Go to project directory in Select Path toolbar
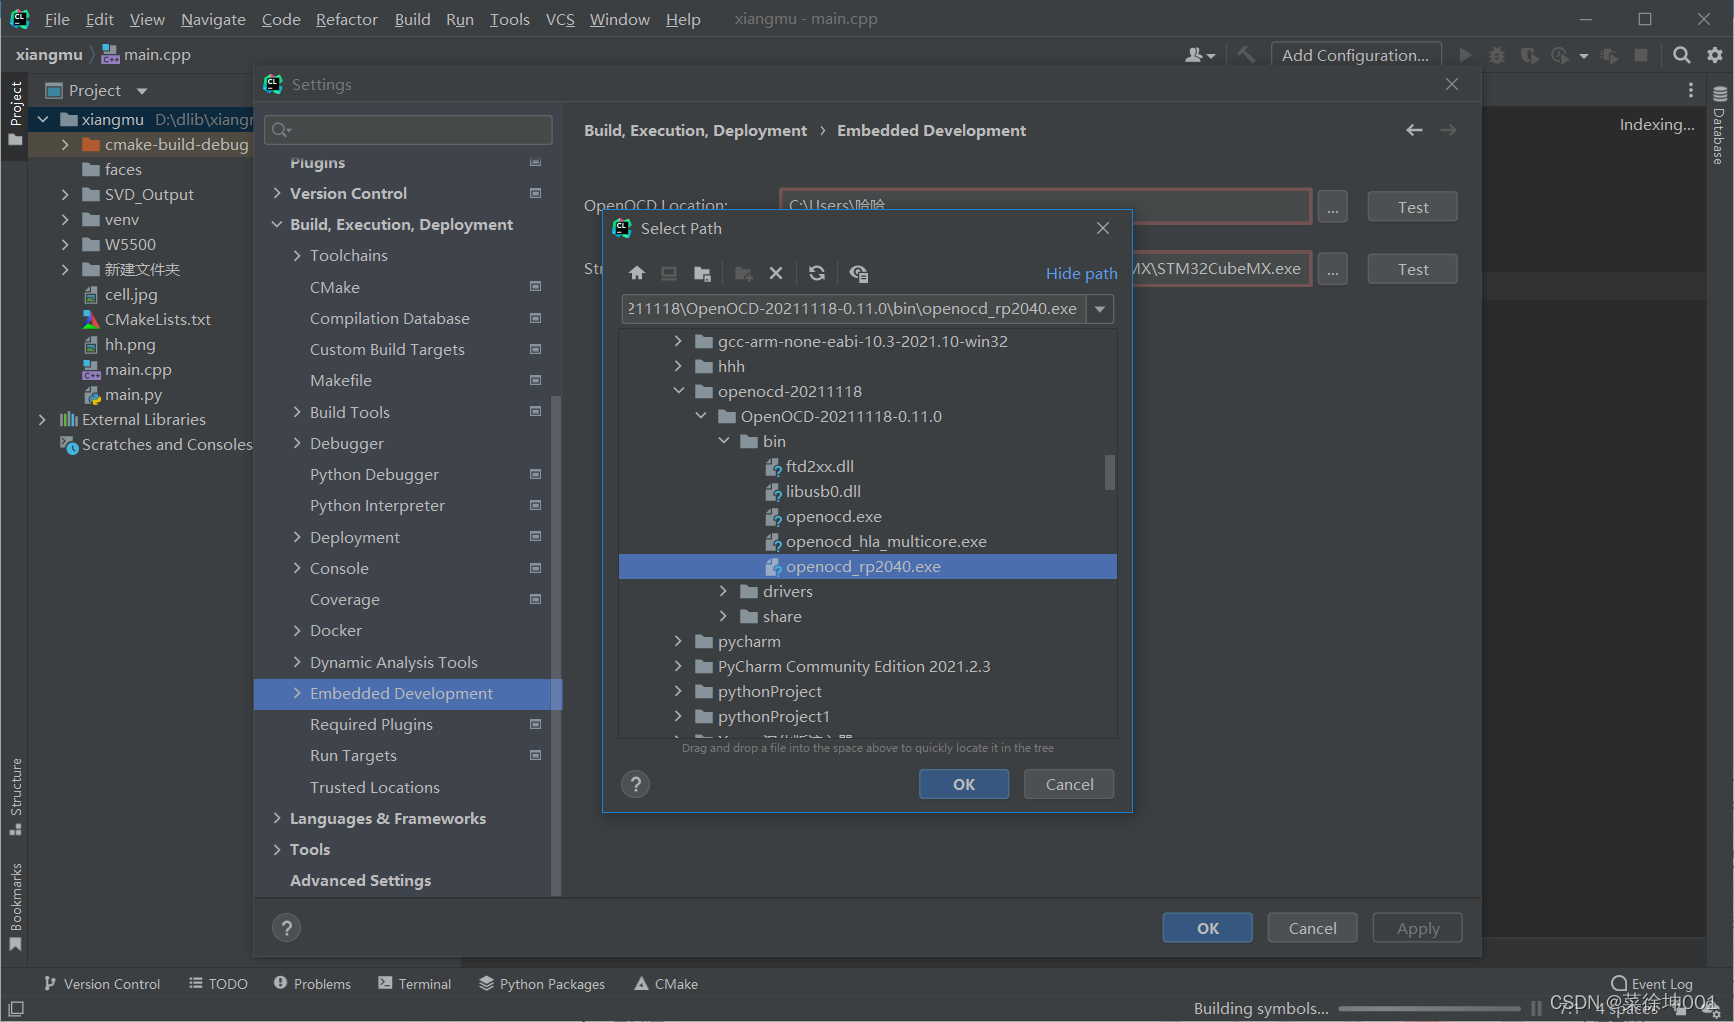 pos(702,273)
